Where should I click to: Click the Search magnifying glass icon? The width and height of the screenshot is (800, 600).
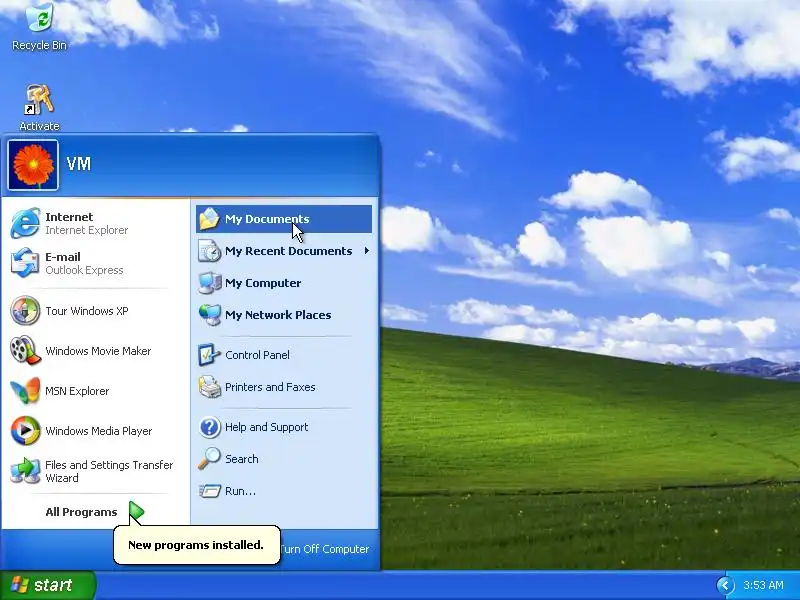(209, 459)
